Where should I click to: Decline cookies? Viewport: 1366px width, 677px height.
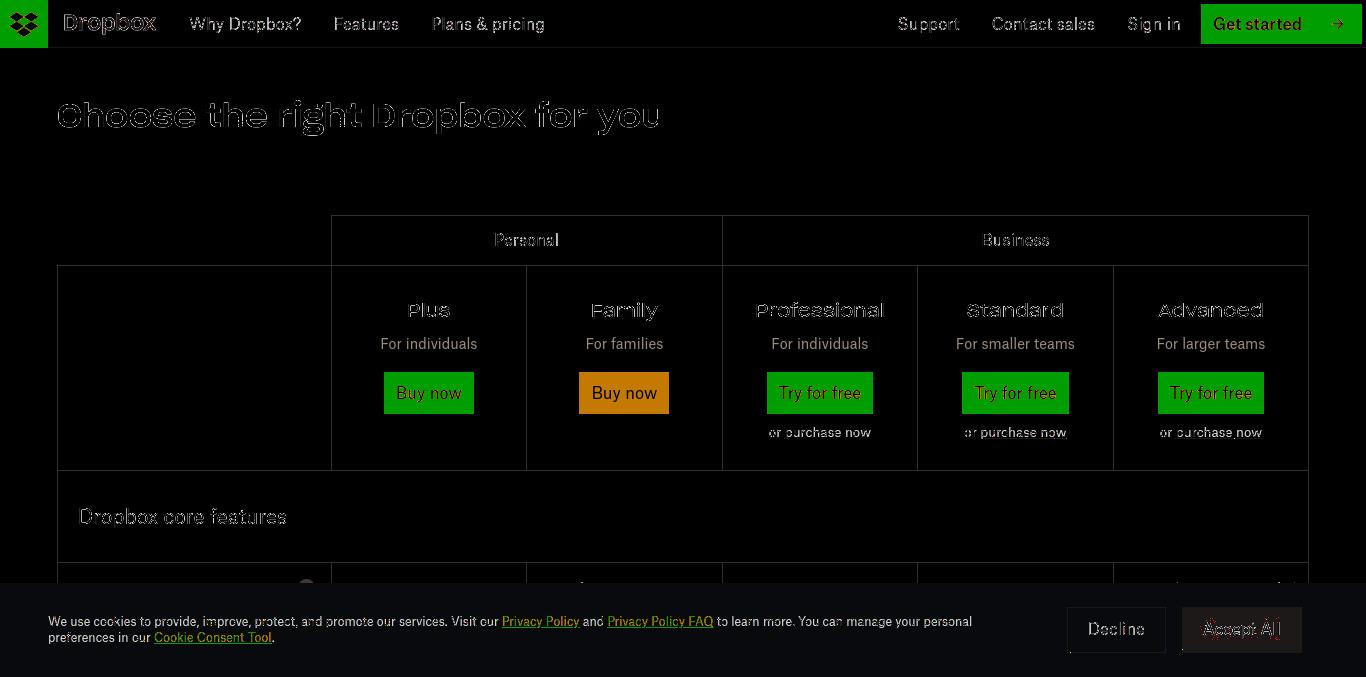pos(1116,629)
